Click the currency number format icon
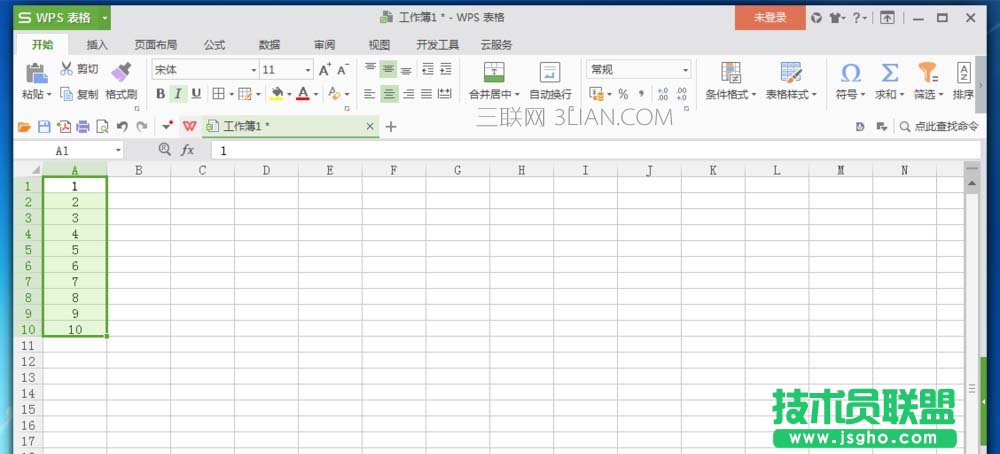The height and width of the screenshot is (454, 1000). coord(596,94)
